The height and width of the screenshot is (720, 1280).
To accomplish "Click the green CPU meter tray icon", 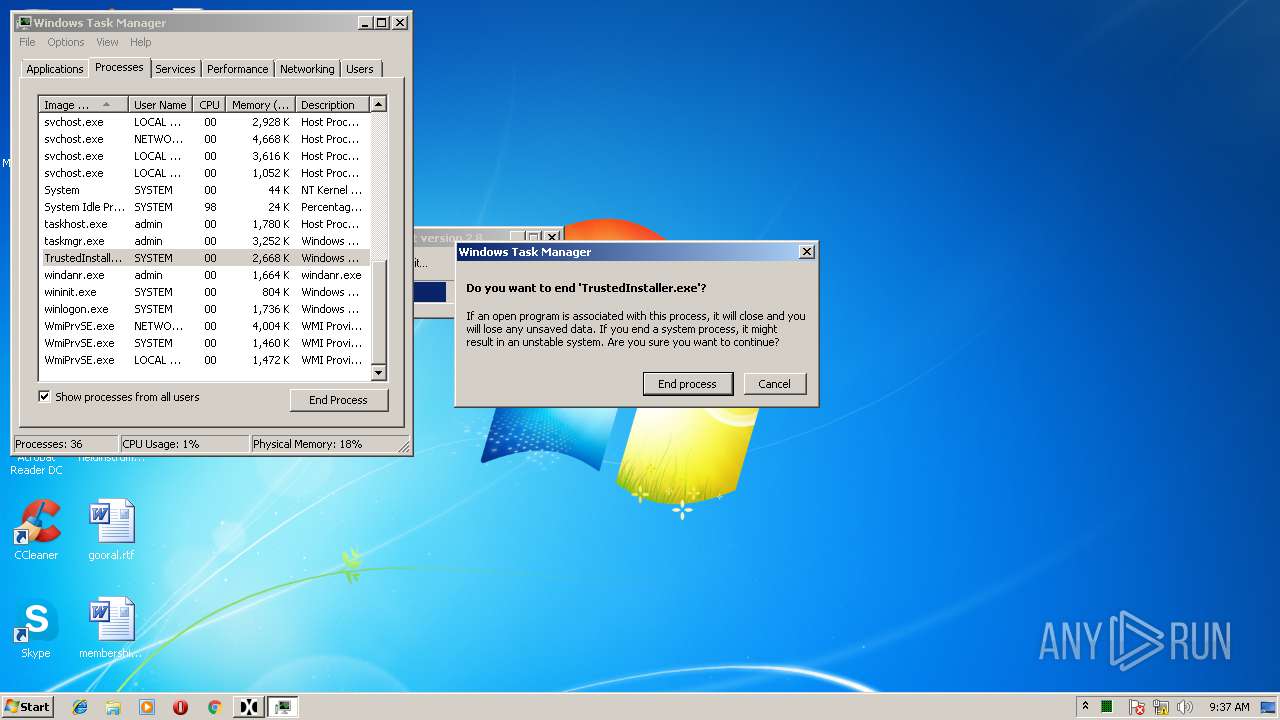I will point(1107,707).
